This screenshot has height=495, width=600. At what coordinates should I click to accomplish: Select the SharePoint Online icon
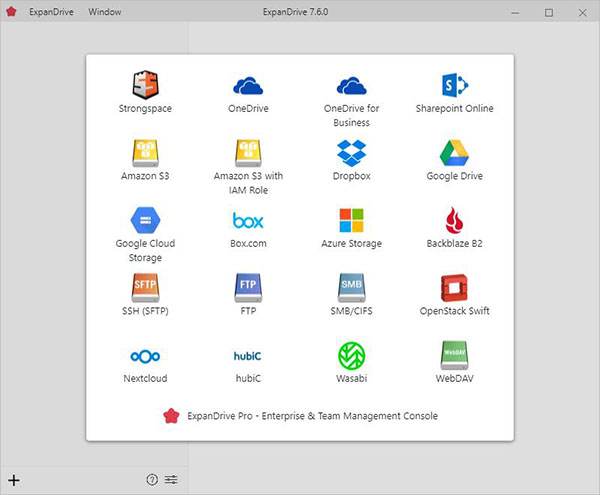point(455,85)
